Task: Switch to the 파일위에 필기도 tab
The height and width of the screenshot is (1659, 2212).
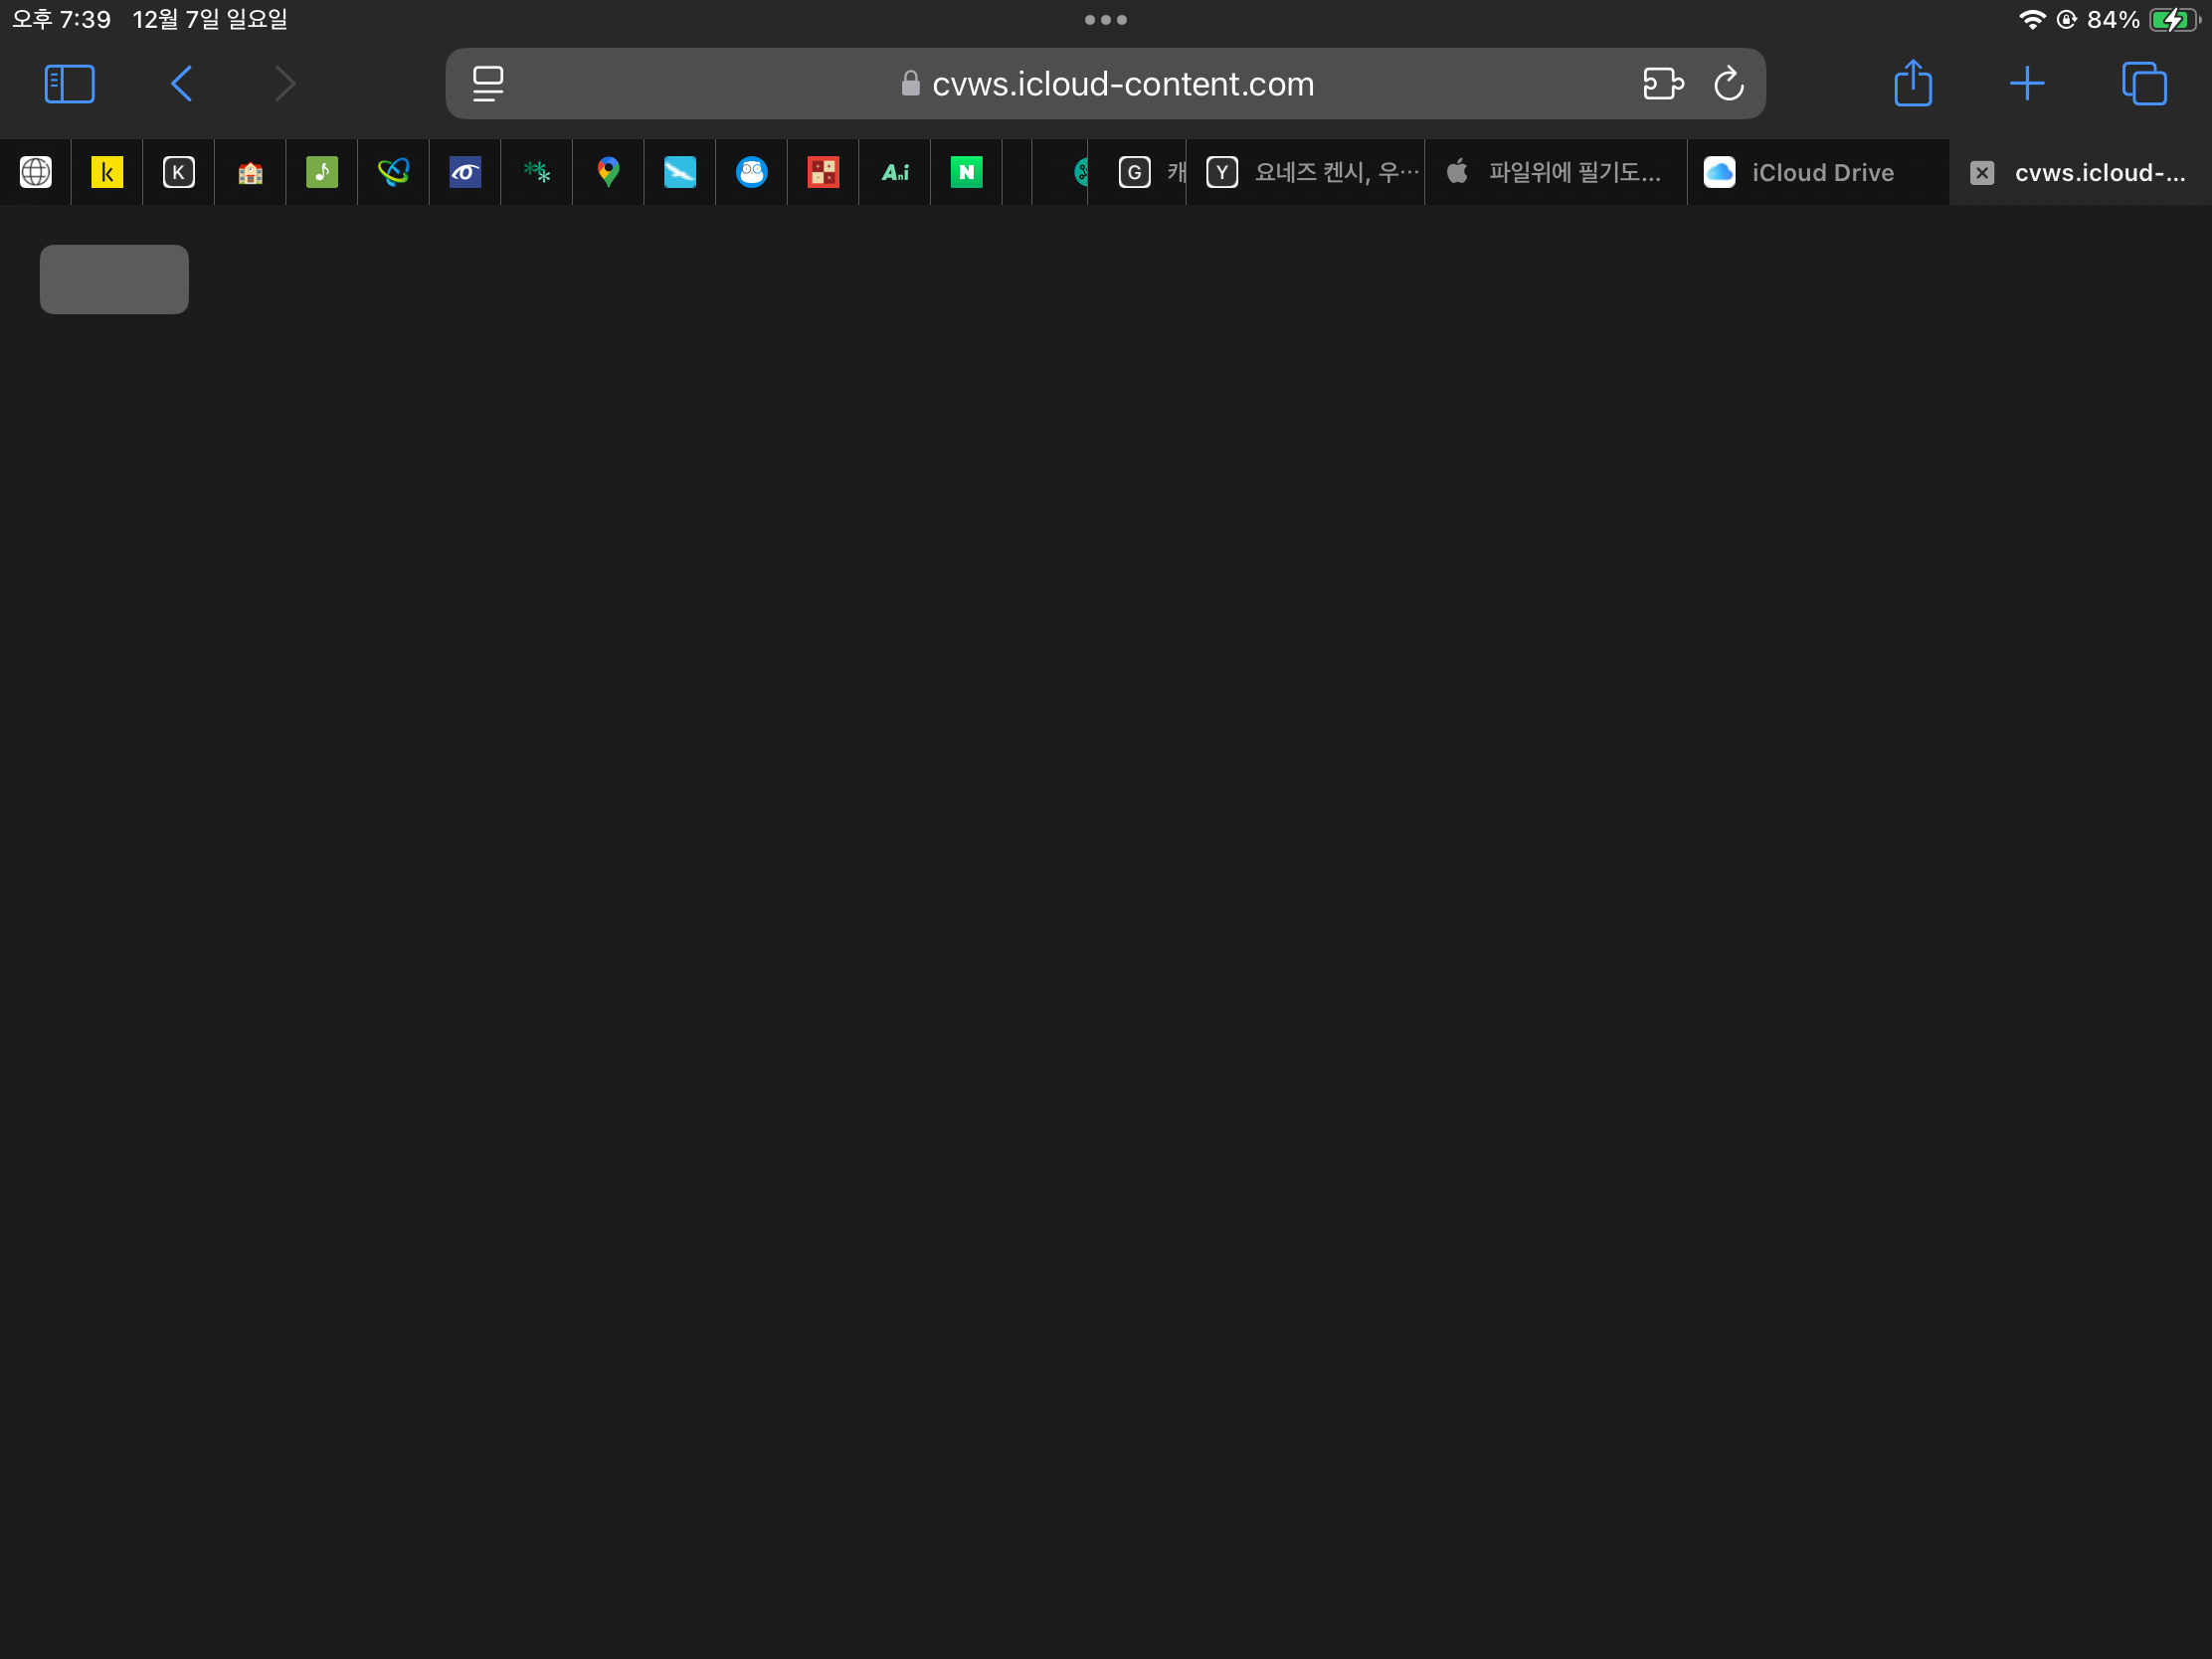Action: pyautogui.click(x=1556, y=173)
